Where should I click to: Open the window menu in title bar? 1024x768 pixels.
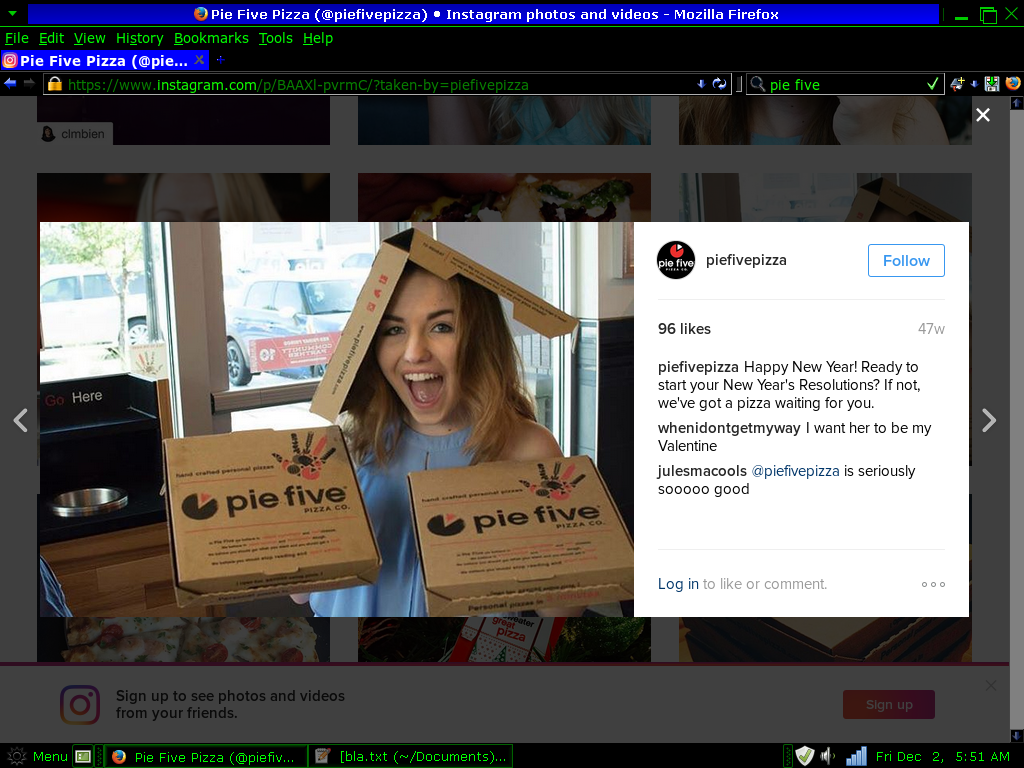pos(12,13)
